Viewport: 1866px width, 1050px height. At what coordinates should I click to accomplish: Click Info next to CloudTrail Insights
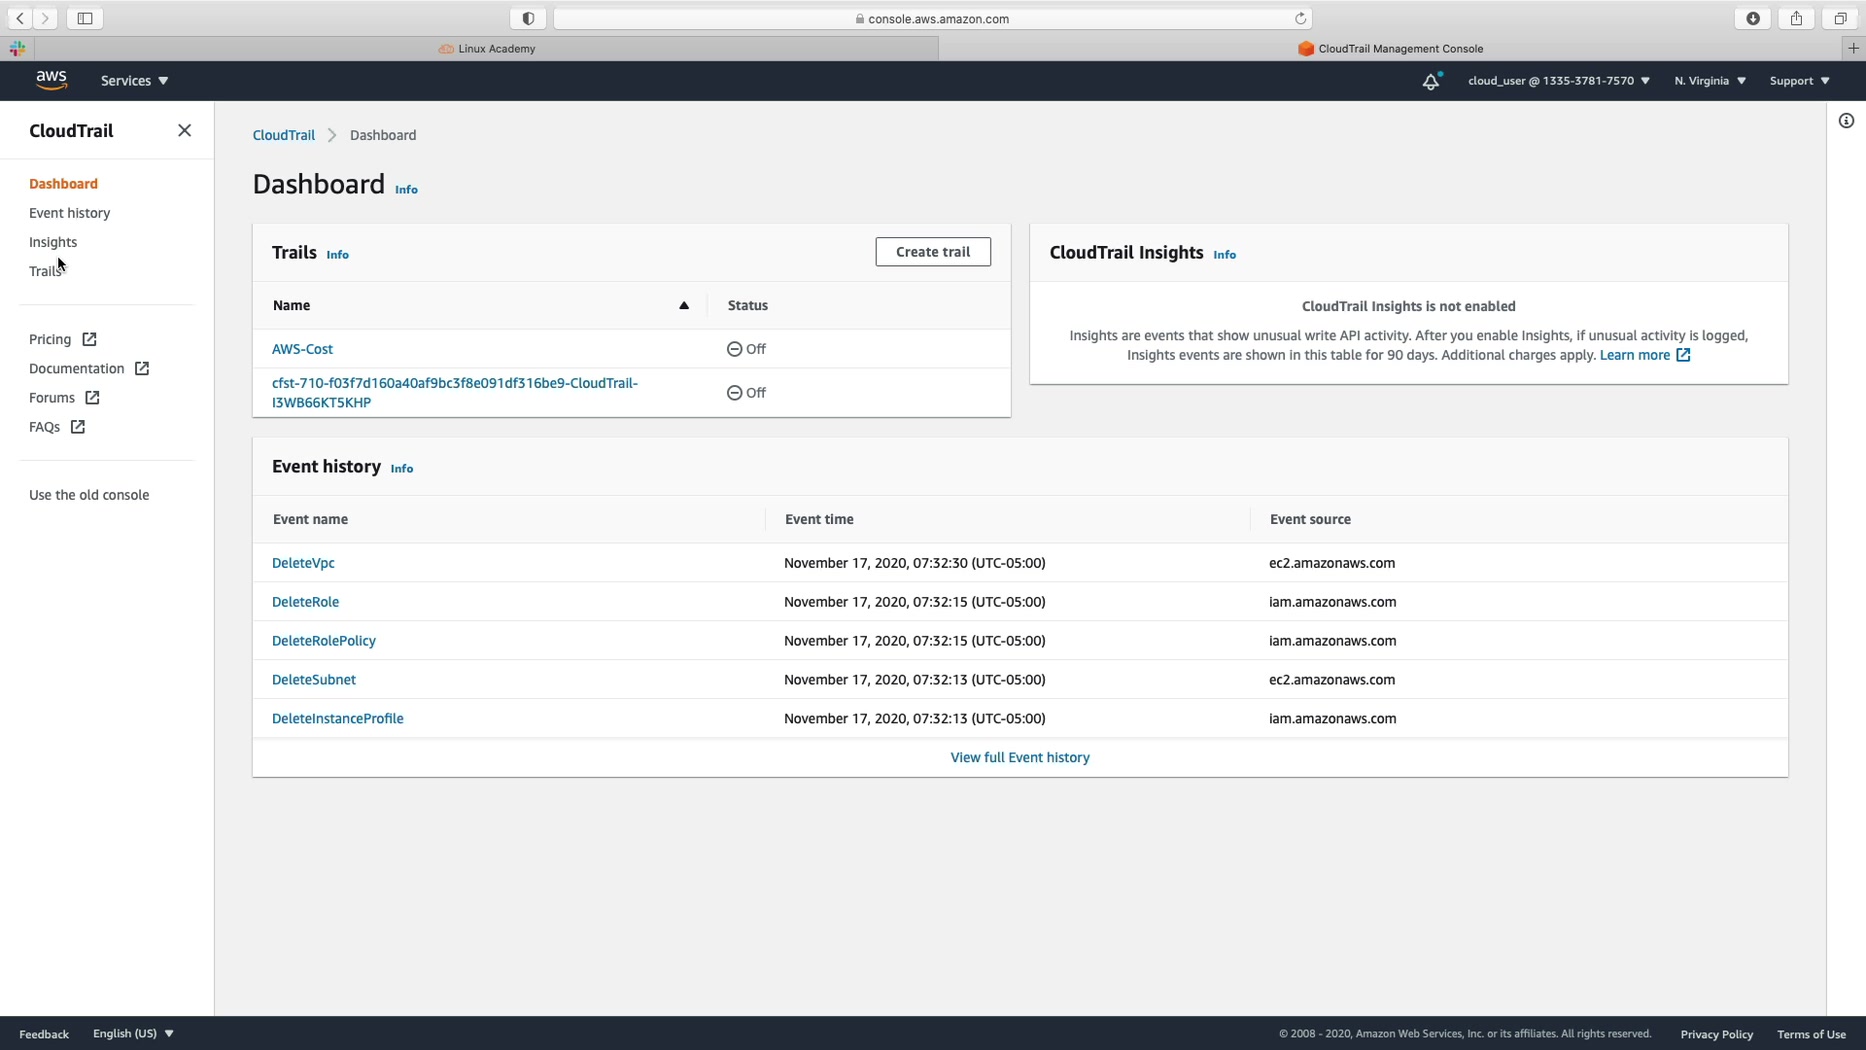1224,255
